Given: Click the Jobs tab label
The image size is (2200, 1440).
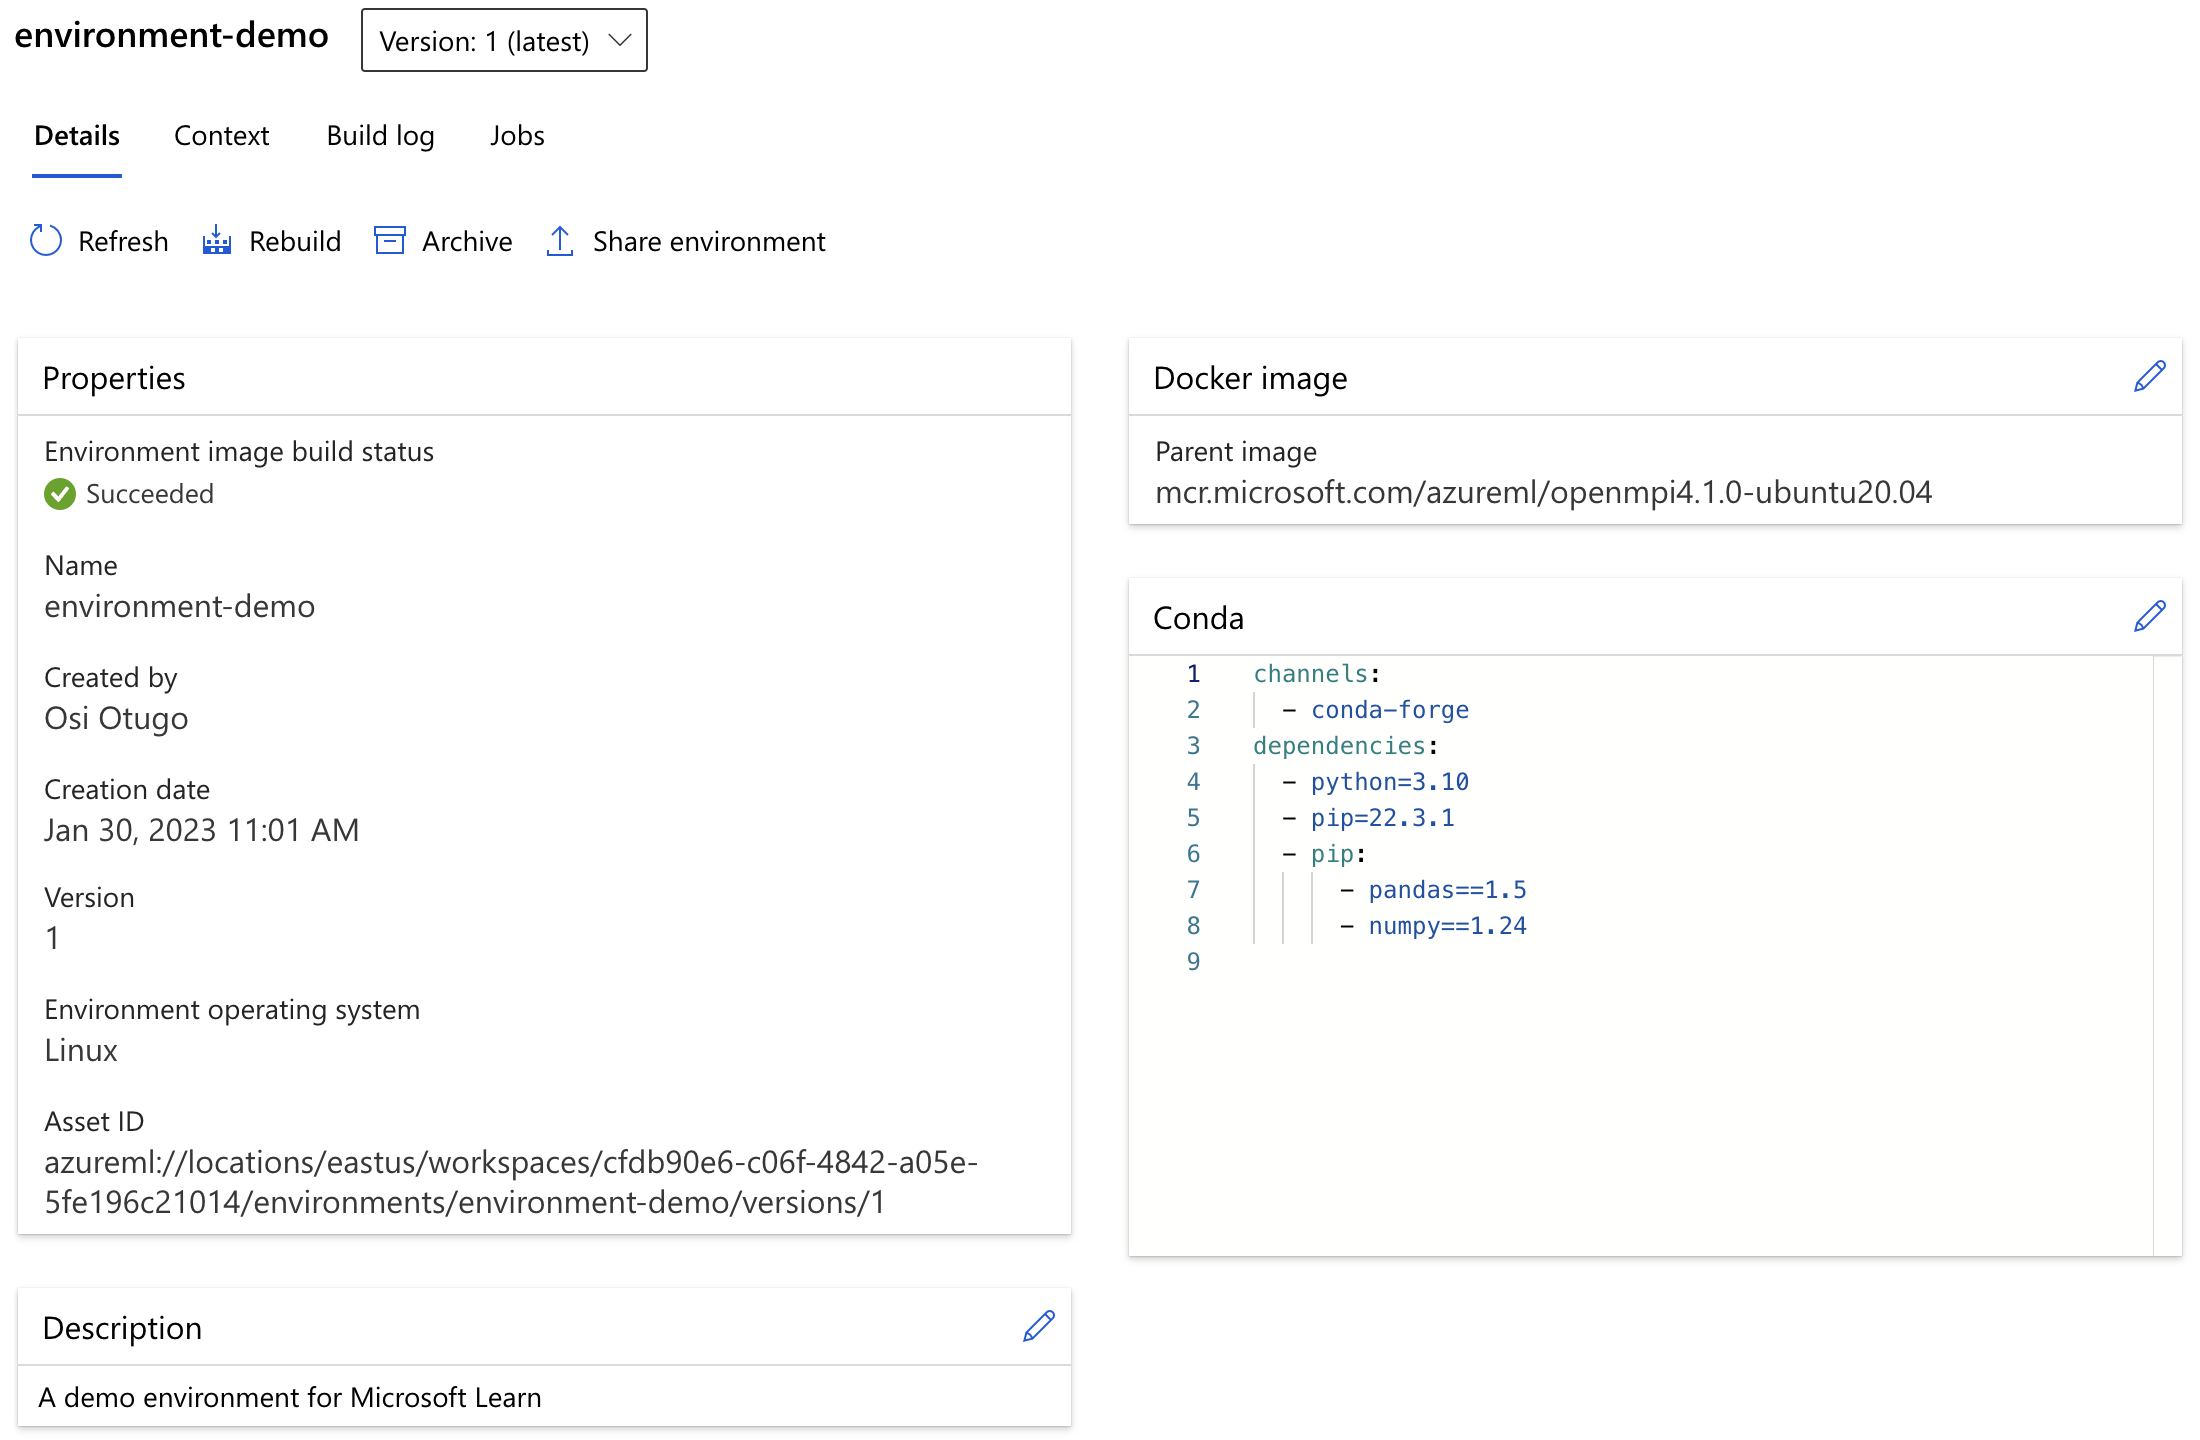Looking at the screenshot, I should (517, 135).
